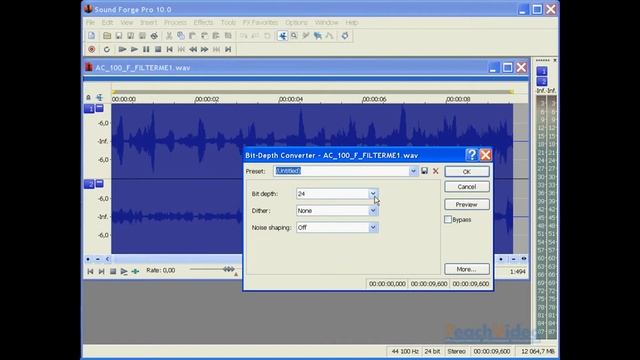Click Pause in the main transport bar
This screenshot has height=360, width=640.
pyautogui.click(x=146, y=49)
